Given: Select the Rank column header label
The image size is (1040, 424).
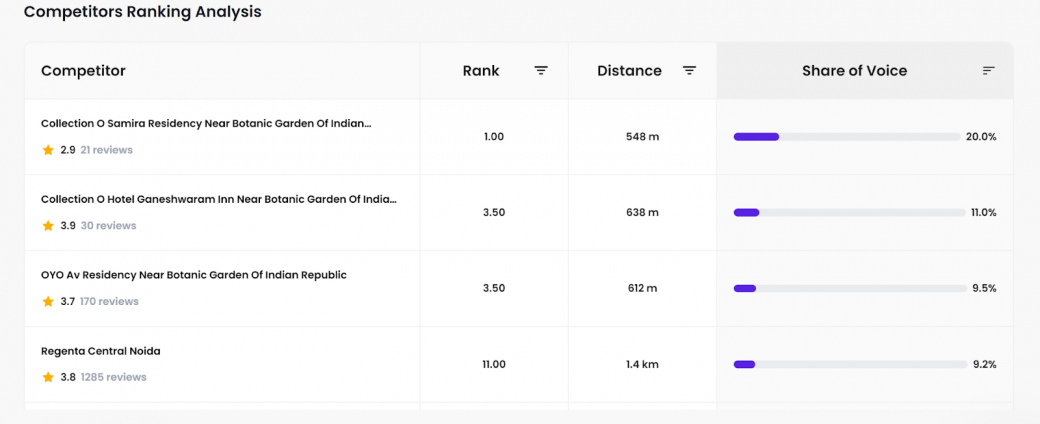Looking at the screenshot, I should 481,71.
